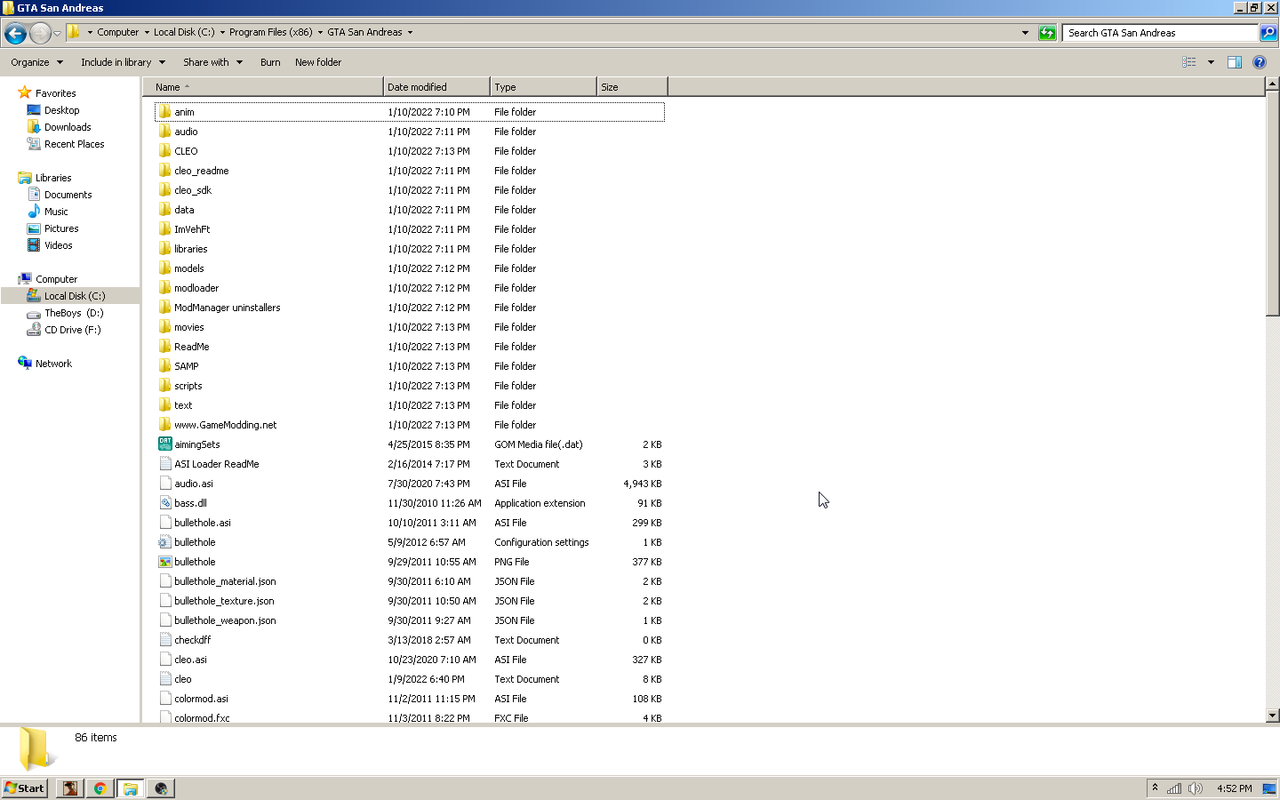
Task: Click the Forward navigation arrow
Action: (x=40, y=33)
